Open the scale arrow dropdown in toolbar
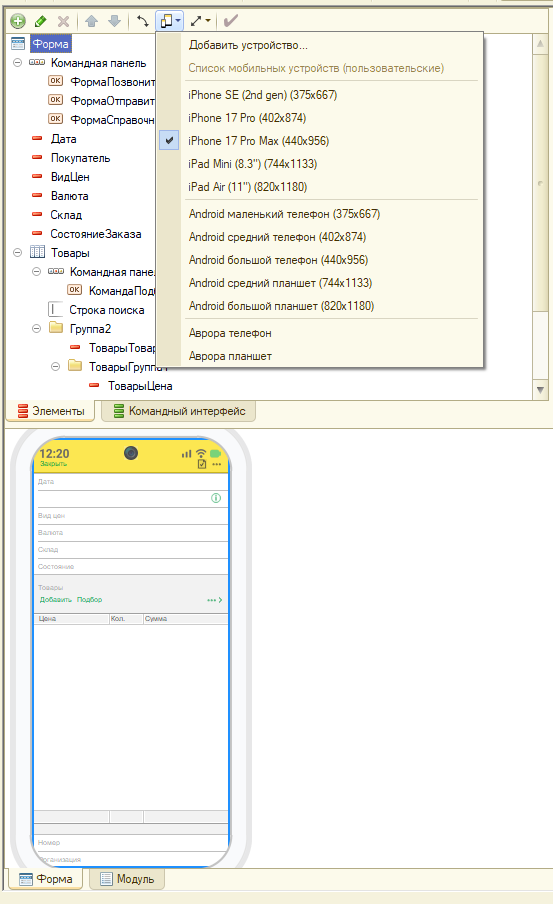Viewport: 553px width, 904px height. (201, 21)
